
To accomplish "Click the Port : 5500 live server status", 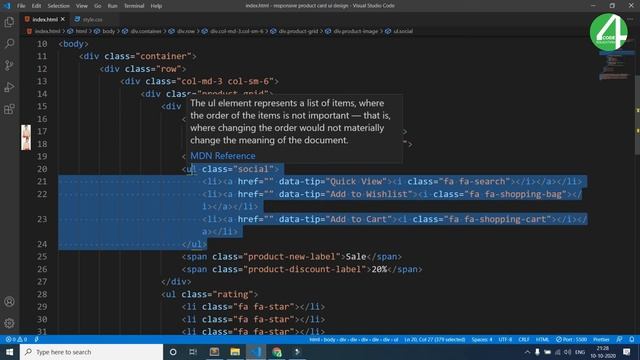I will point(571,339).
